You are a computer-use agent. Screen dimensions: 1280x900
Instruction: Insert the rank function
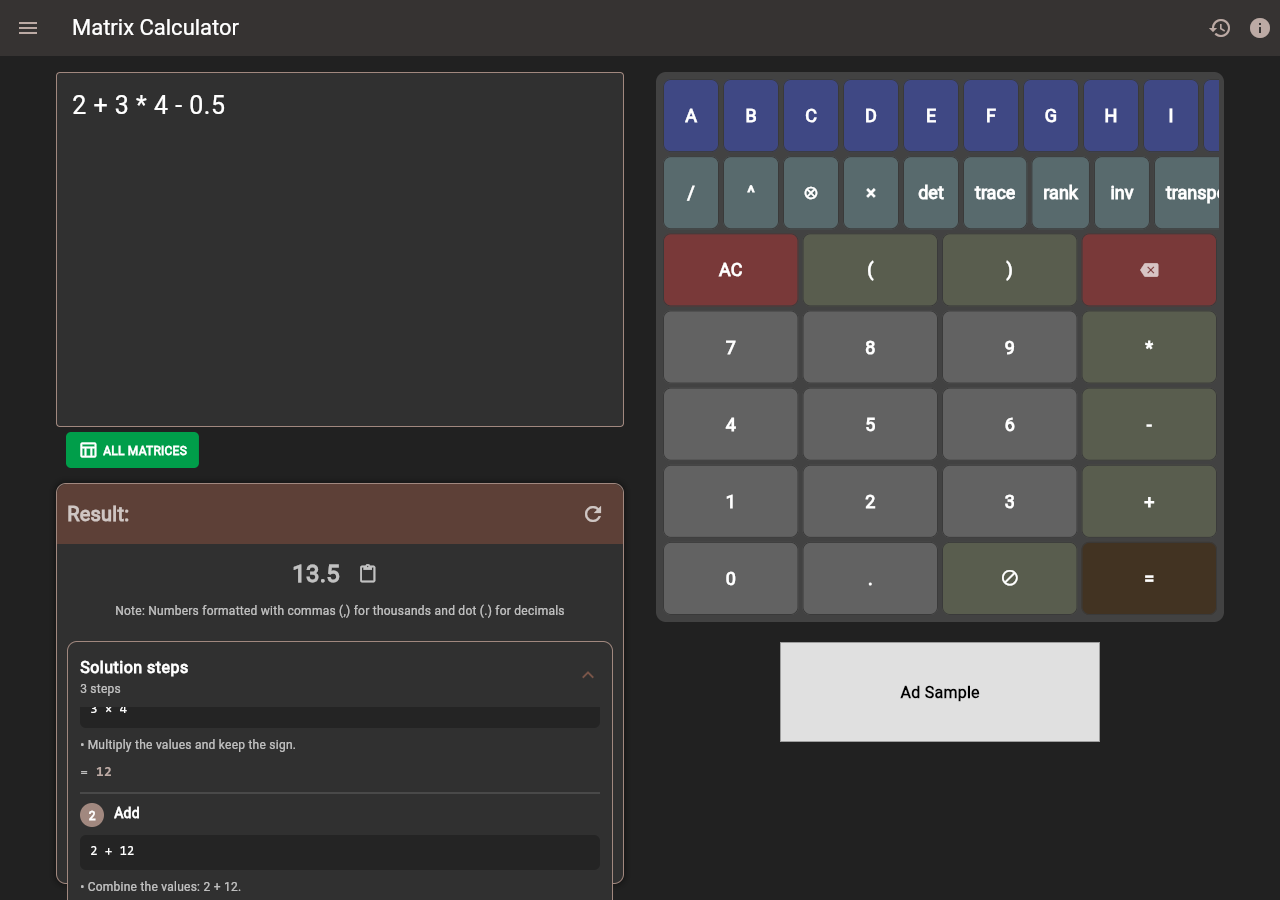click(1061, 193)
